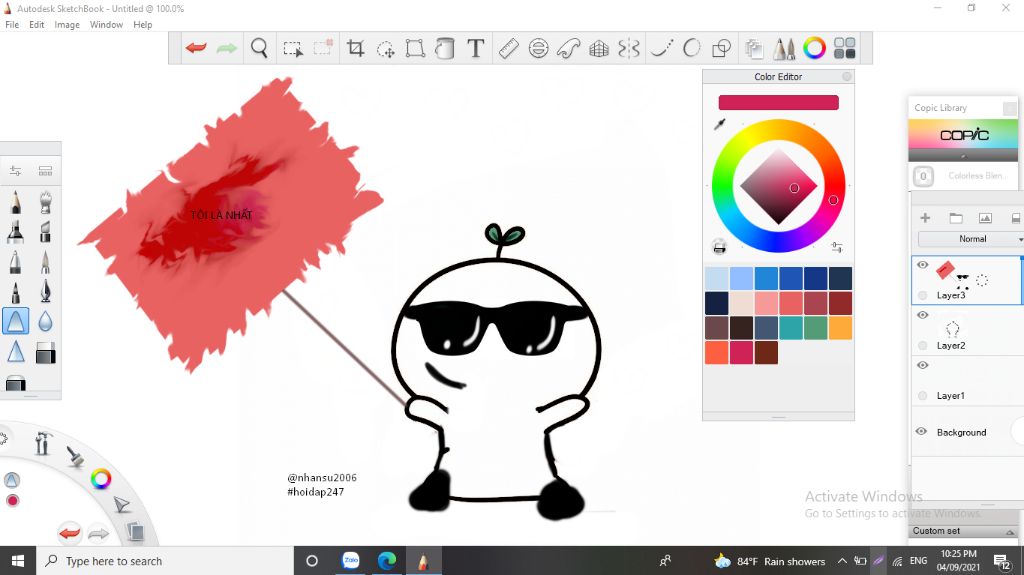
Task: Choose the Ballpoint Pen brush
Action: coord(16,261)
